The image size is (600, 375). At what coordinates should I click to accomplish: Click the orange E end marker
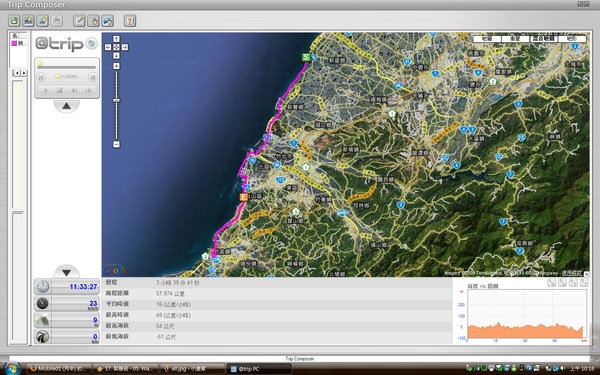pyautogui.click(x=244, y=197)
